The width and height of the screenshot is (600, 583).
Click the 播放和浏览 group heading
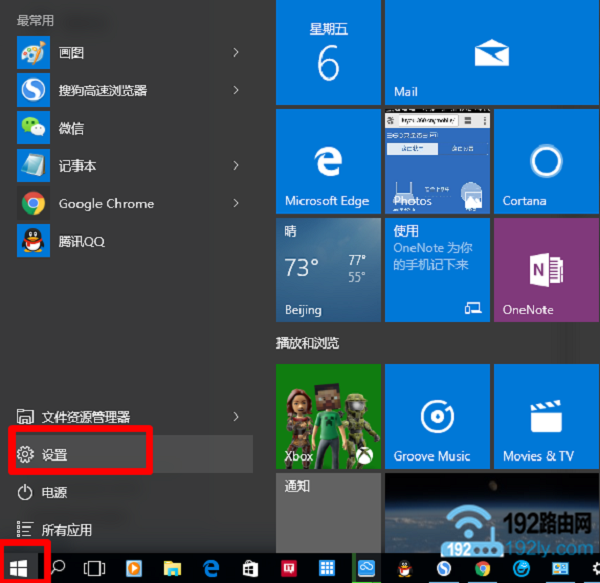point(307,343)
